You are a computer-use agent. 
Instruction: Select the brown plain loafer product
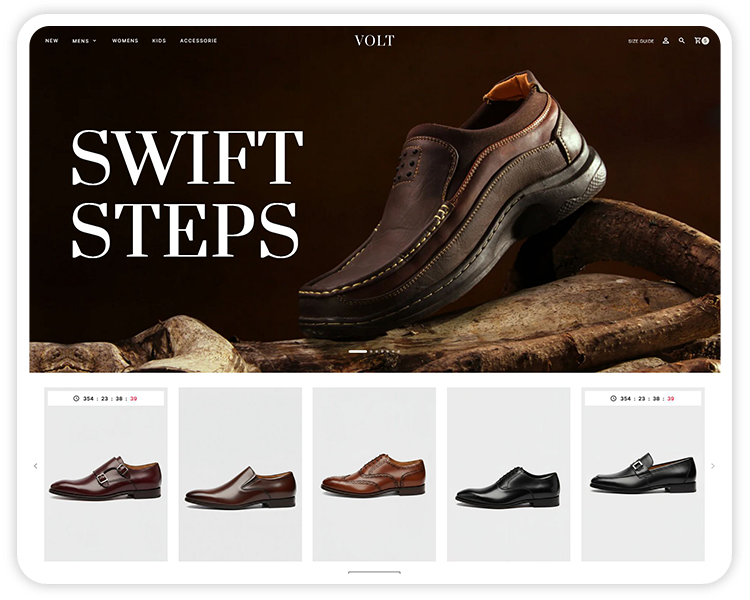(x=240, y=488)
